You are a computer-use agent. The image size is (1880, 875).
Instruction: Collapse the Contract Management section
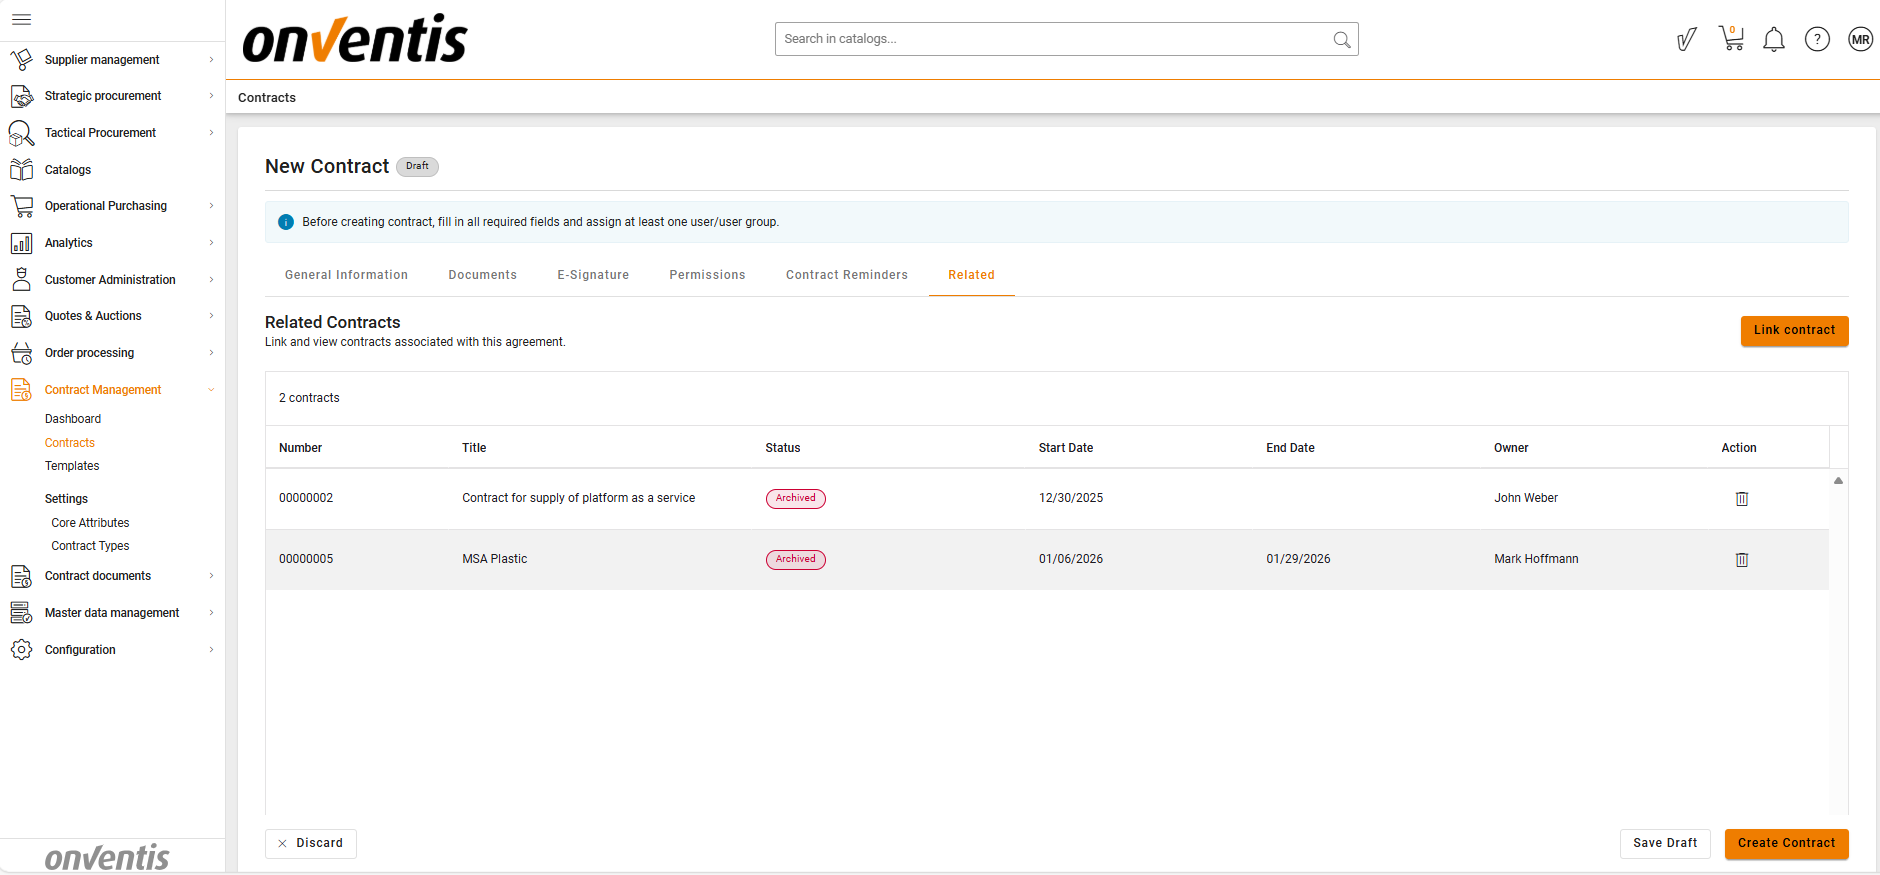pos(103,390)
